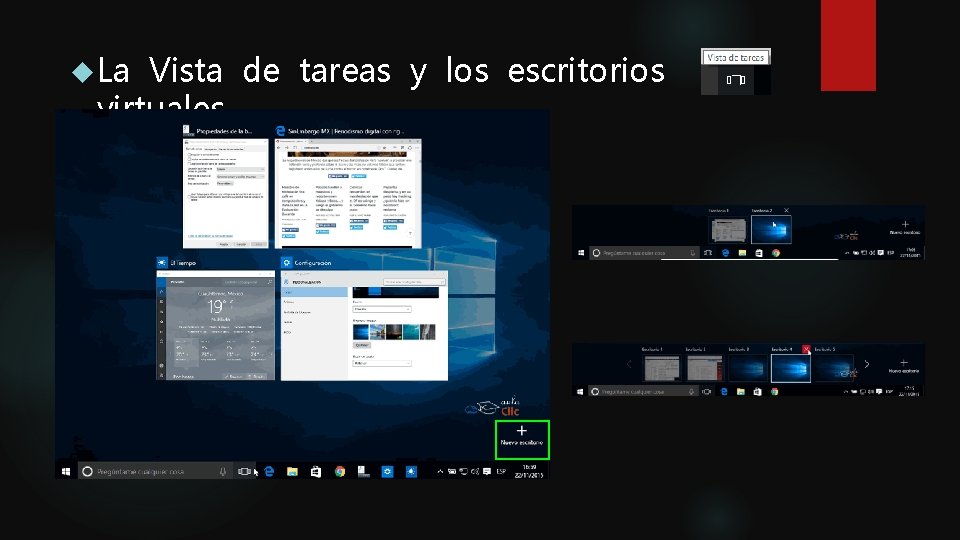Select the 'El tiempo' weather window thumbnail
Viewport: 960px width, 540px height.
pyautogui.click(x=216, y=326)
